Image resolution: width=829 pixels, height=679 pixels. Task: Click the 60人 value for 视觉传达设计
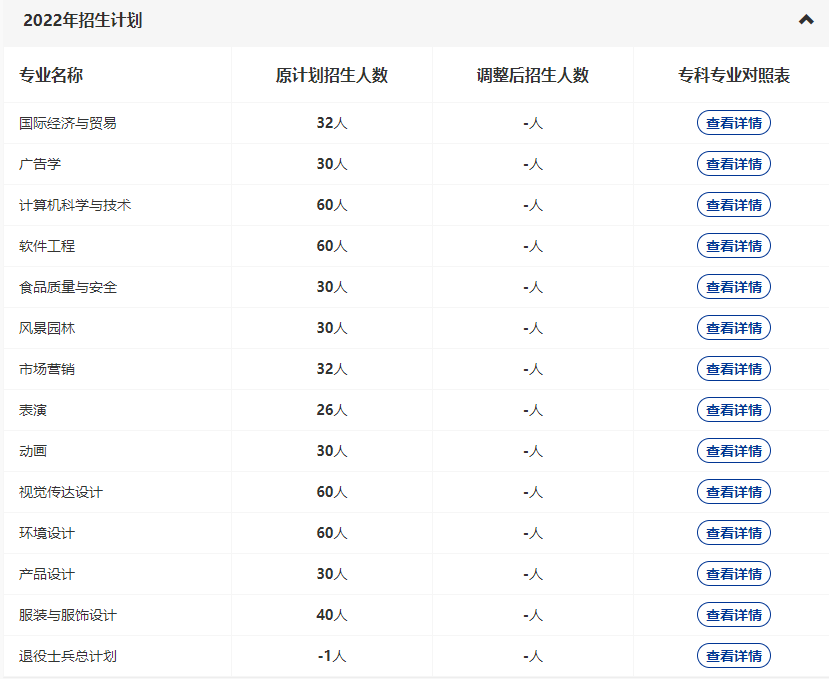click(332, 492)
